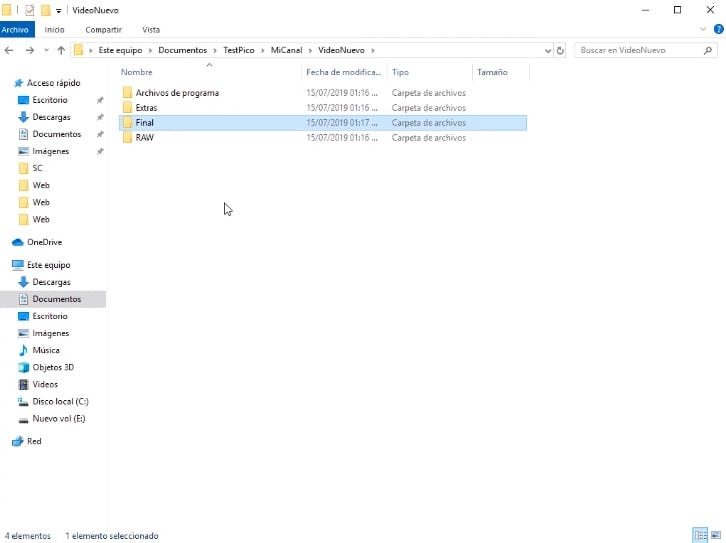Screen dimensions: 726x543
Task: Select Disco local (C:) in sidebar
Action: point(60,401)
